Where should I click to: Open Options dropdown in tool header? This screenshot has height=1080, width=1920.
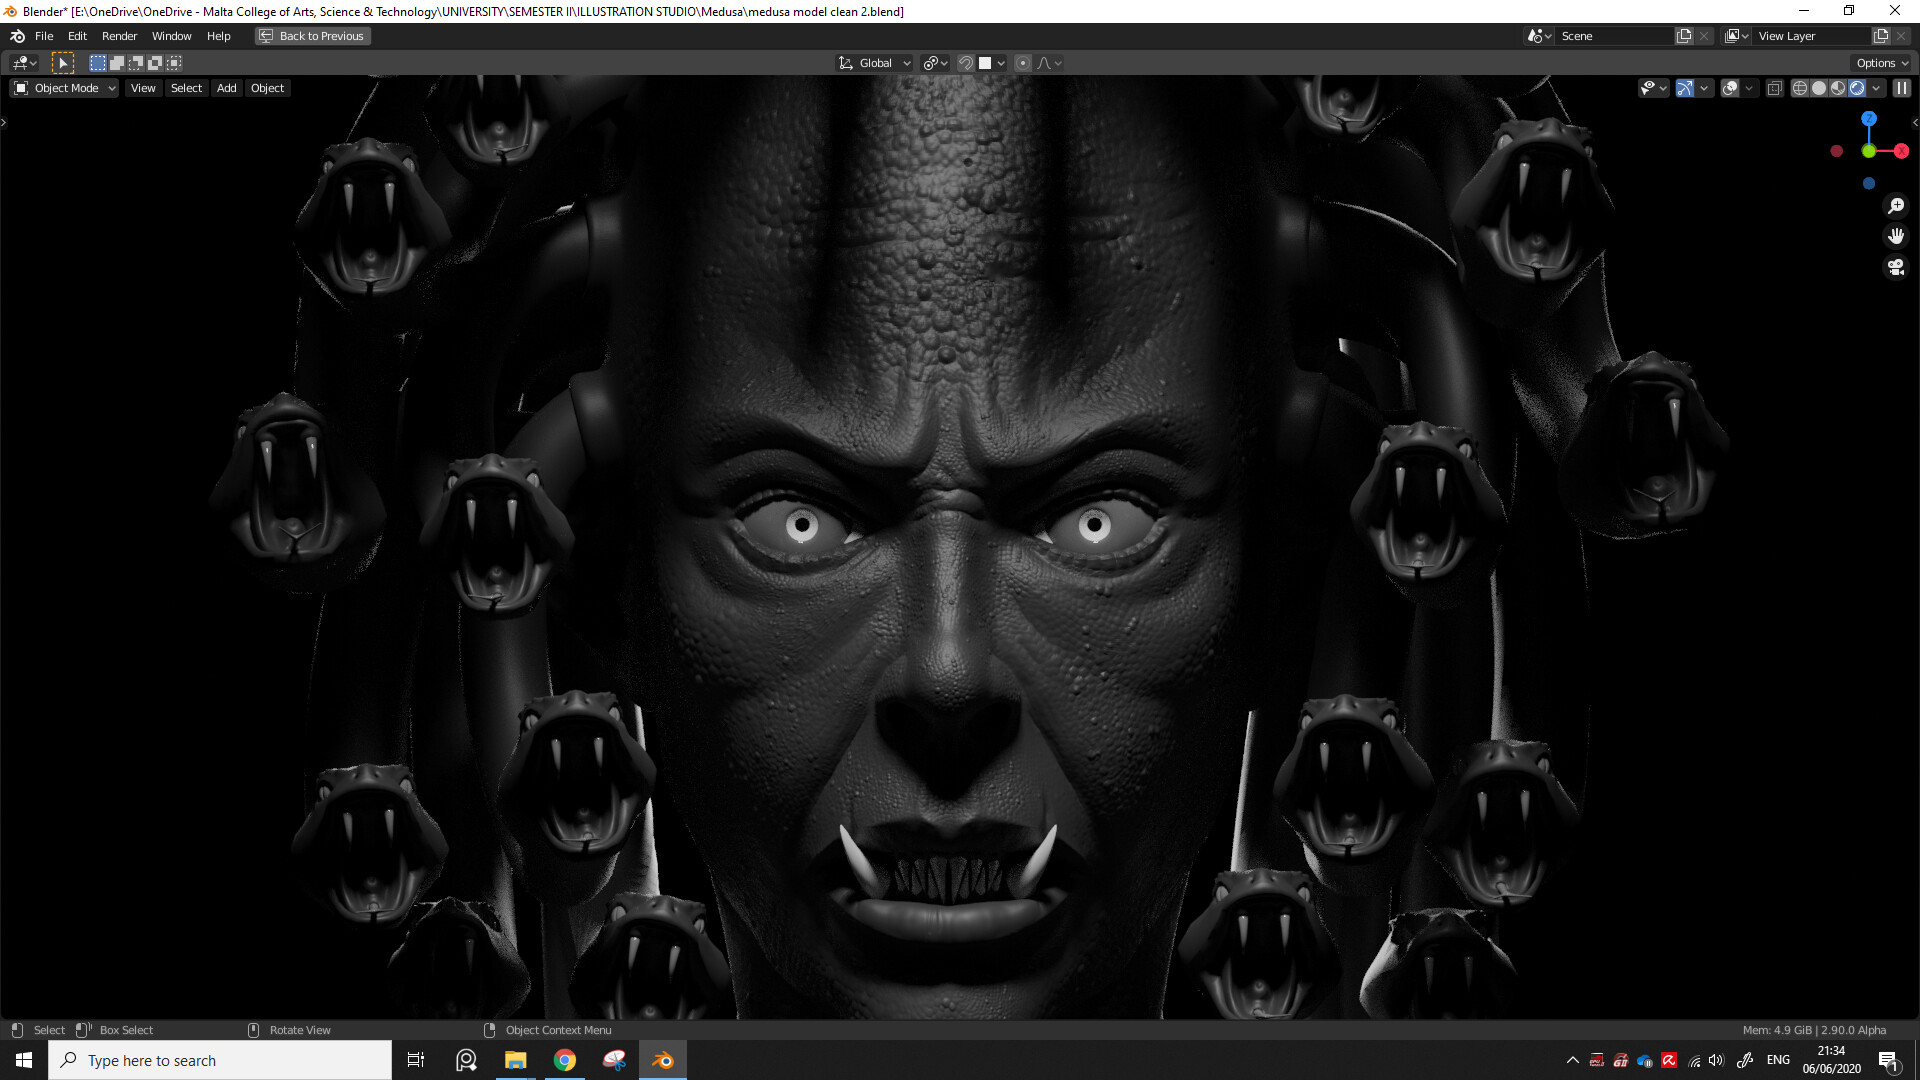[x=1881, y=63]
